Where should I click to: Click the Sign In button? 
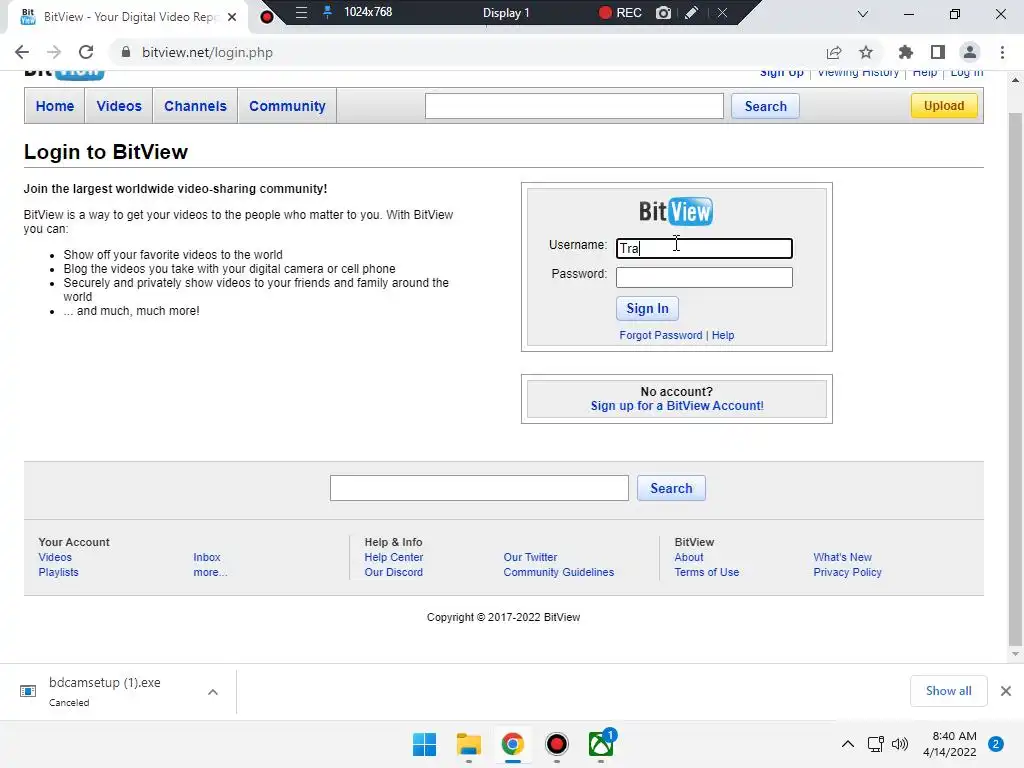(647, 308)
